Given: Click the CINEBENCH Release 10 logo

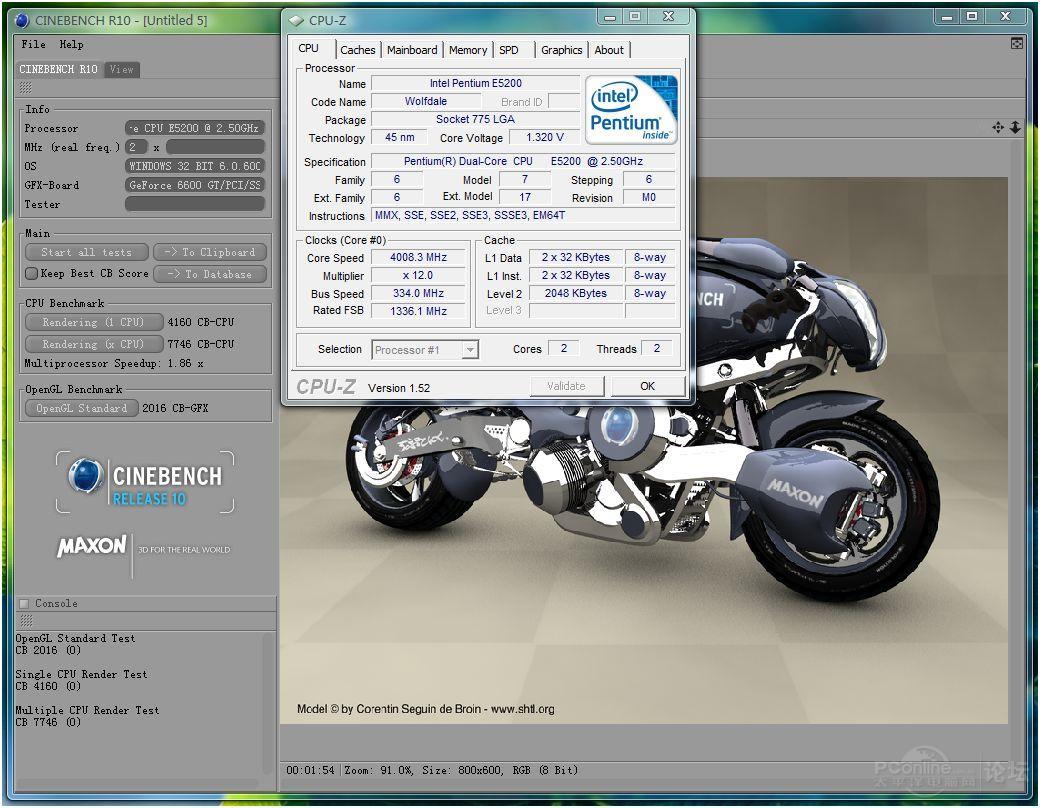Looking at the screenshot, I should click(x=145, y=482).
